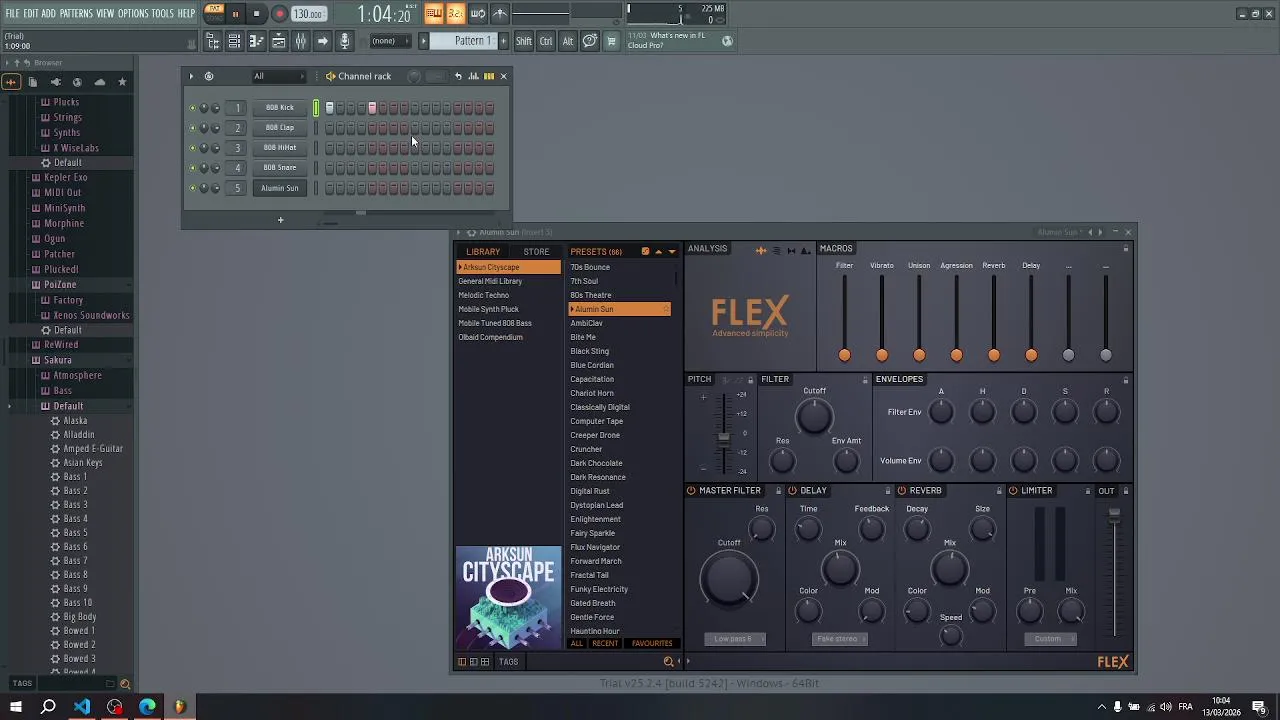Click the FLEX preset search magnifier icon

click(668, 661)
